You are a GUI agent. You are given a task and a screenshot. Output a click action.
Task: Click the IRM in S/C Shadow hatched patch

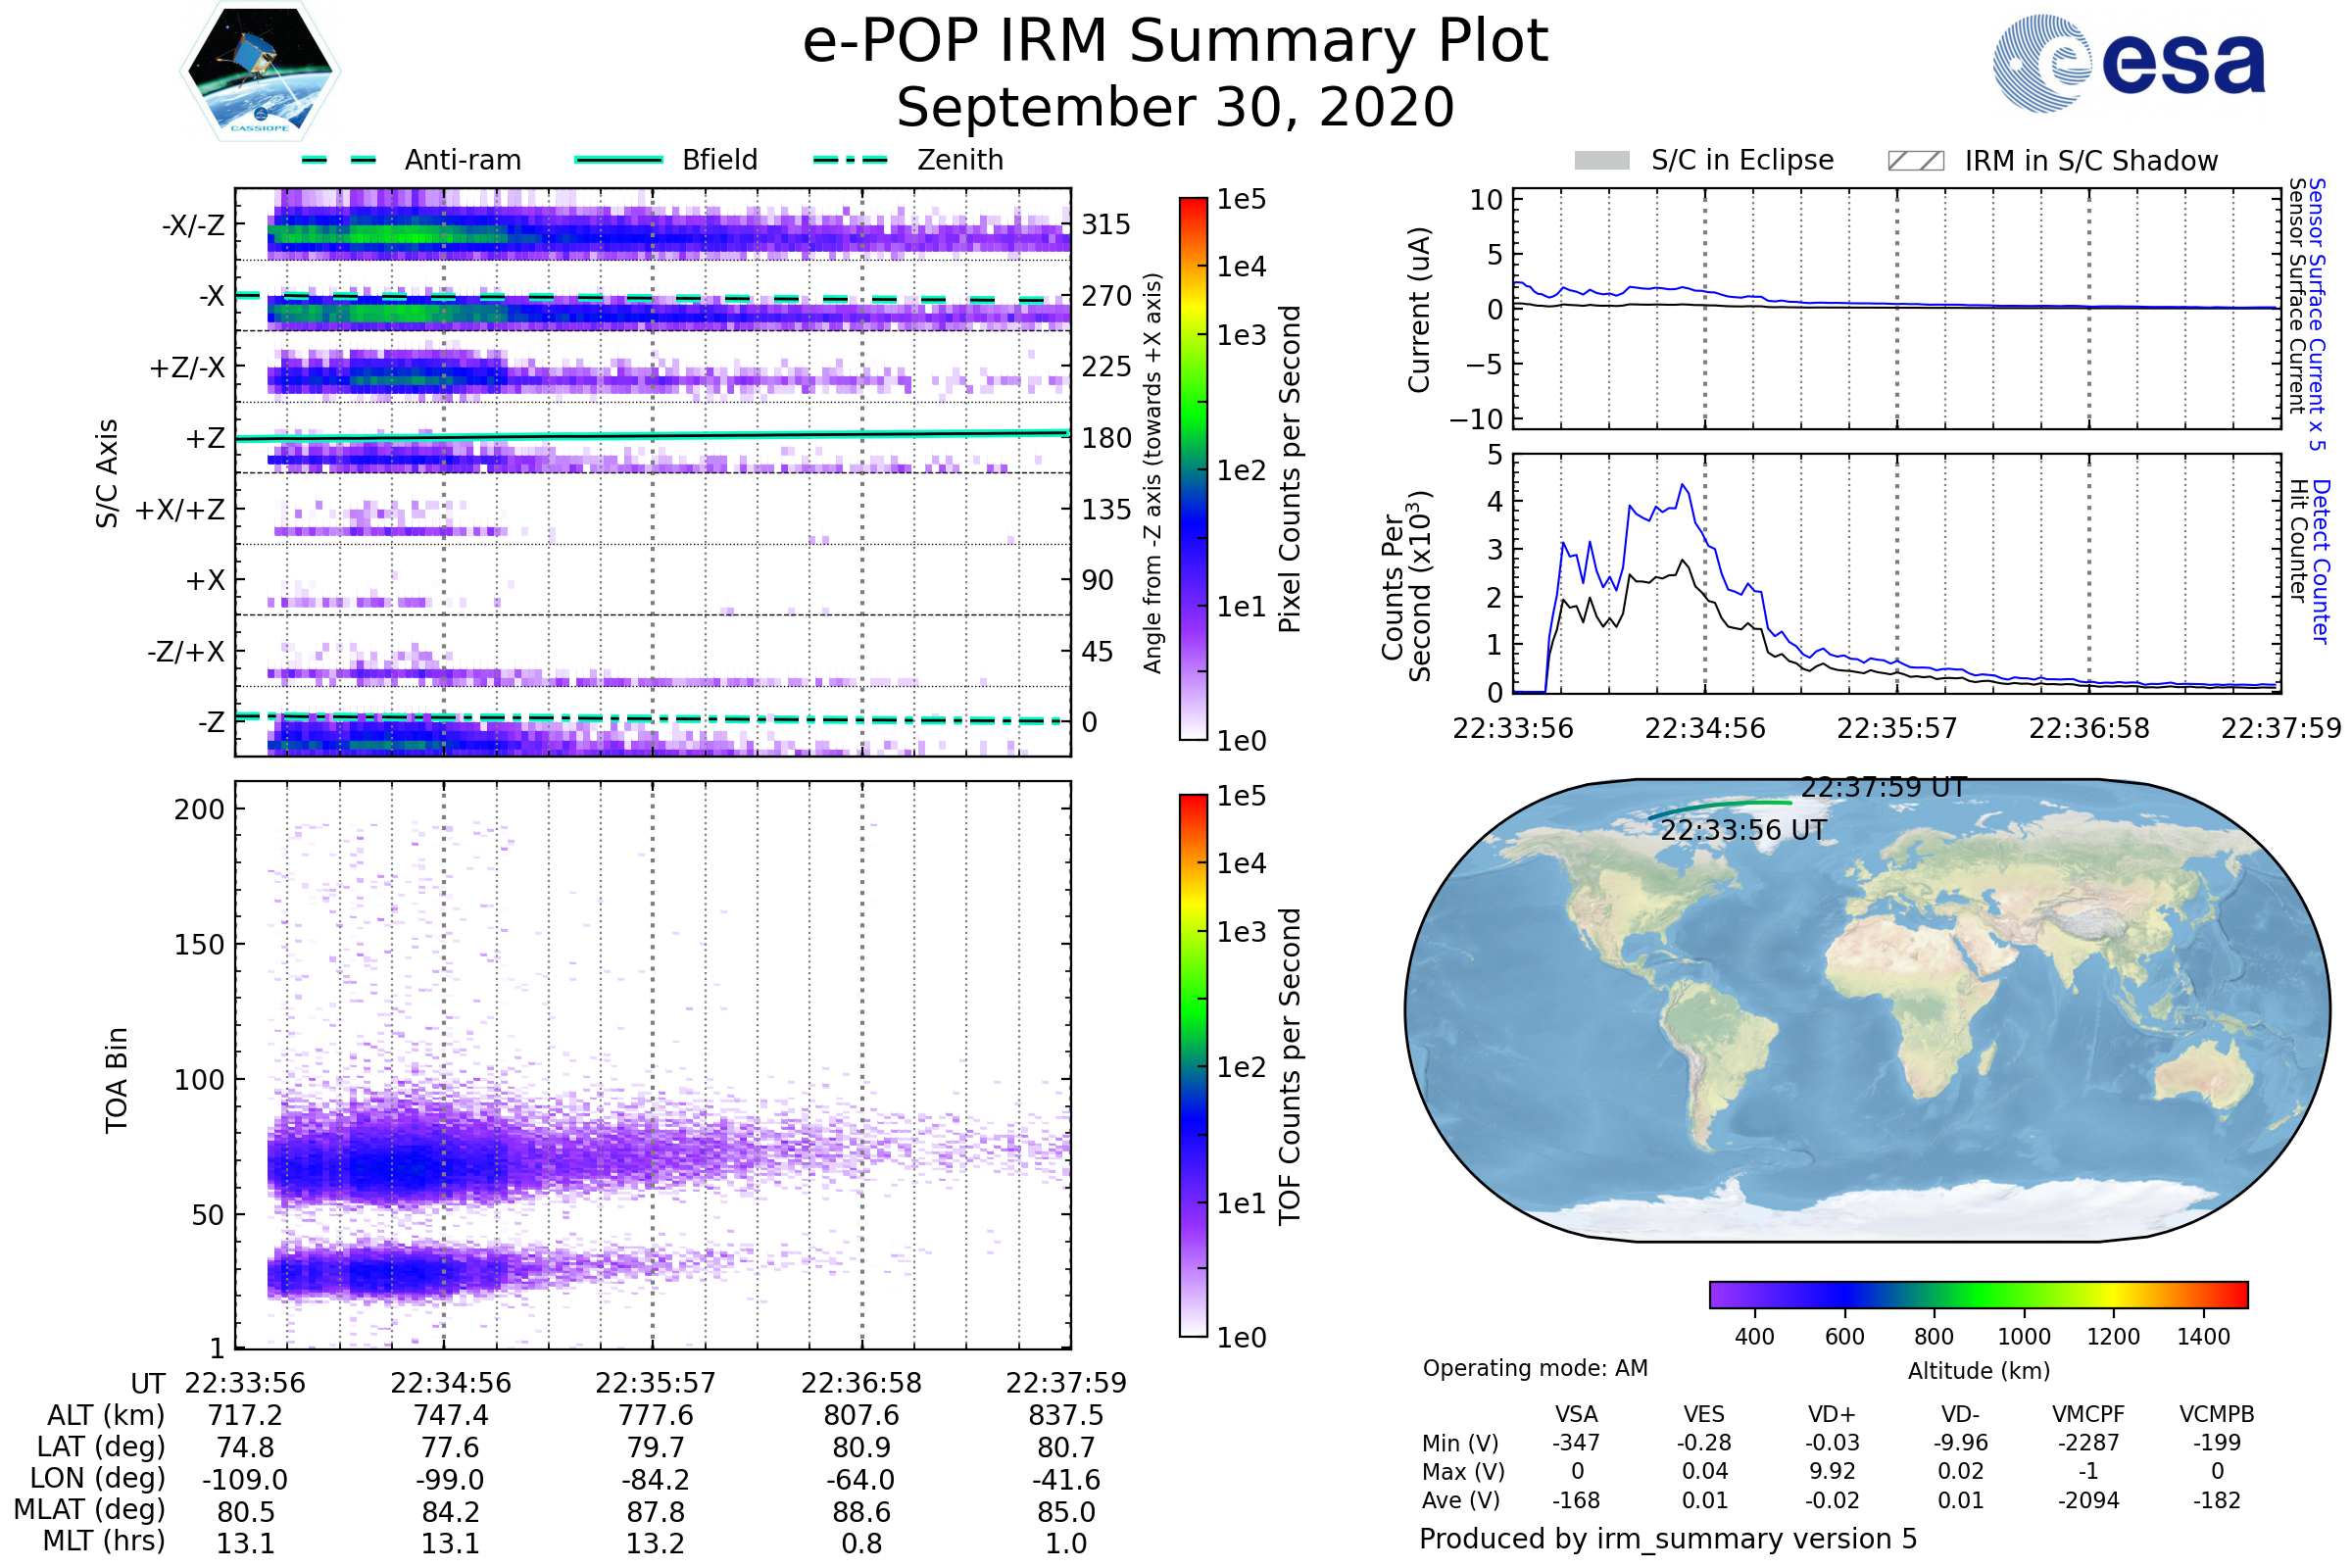coord(1915,161)
